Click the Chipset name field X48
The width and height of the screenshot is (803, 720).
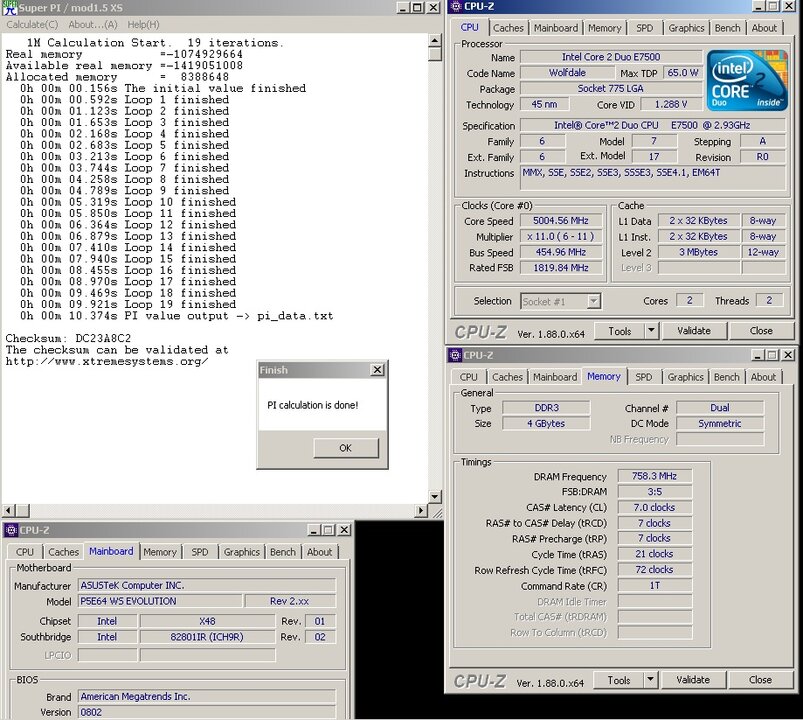coord(207,621)
